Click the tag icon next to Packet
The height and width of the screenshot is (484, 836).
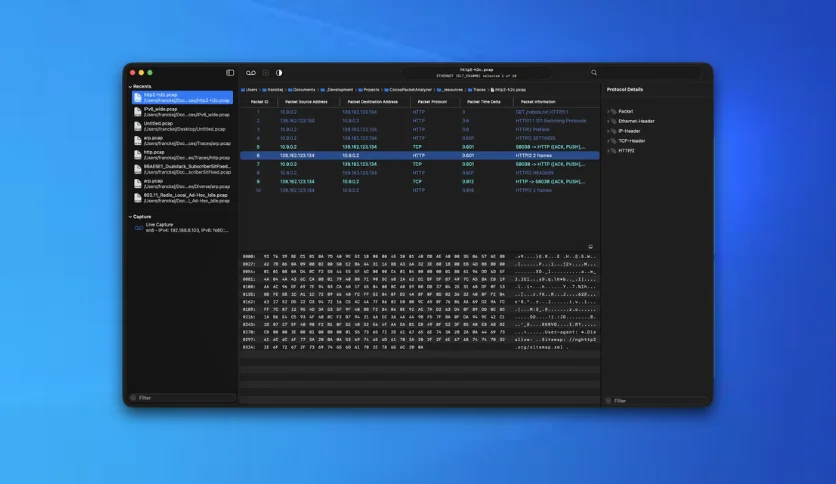coord(614,111)
